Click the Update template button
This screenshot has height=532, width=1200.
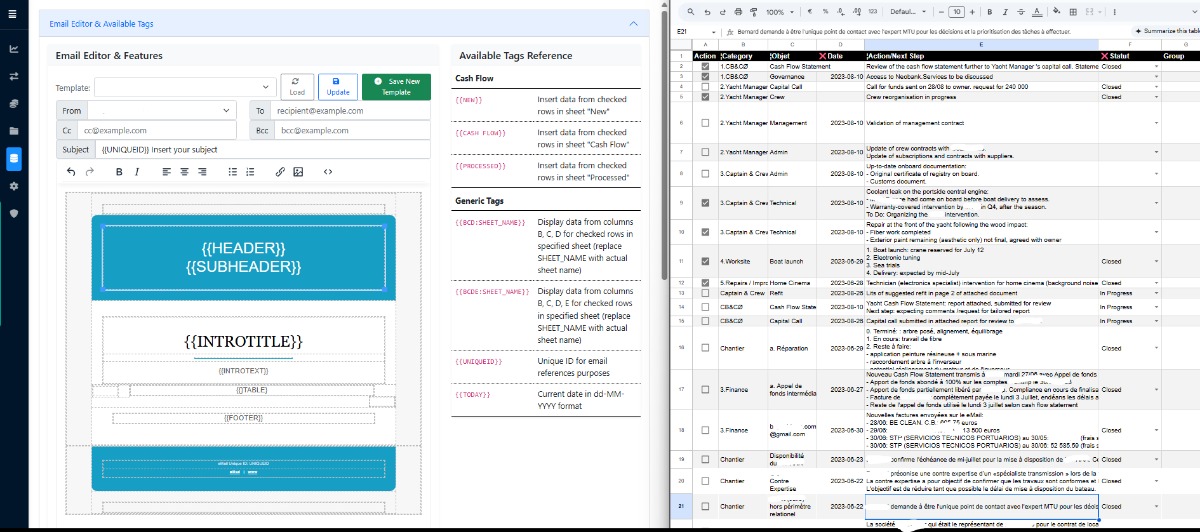337,86
